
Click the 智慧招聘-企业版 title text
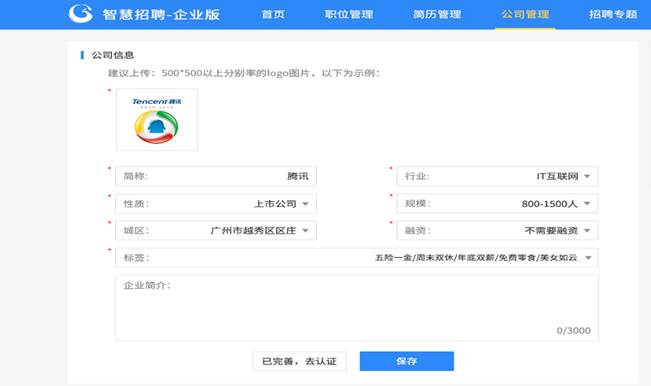point(161,15)
